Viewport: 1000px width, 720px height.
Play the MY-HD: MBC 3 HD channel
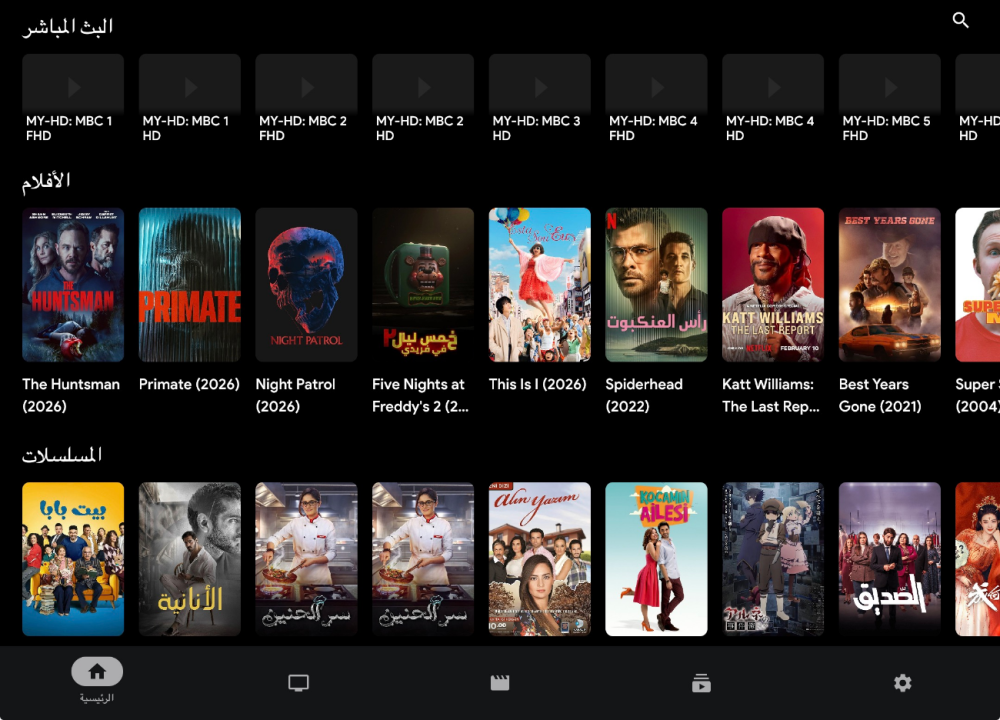coord(540,84)
